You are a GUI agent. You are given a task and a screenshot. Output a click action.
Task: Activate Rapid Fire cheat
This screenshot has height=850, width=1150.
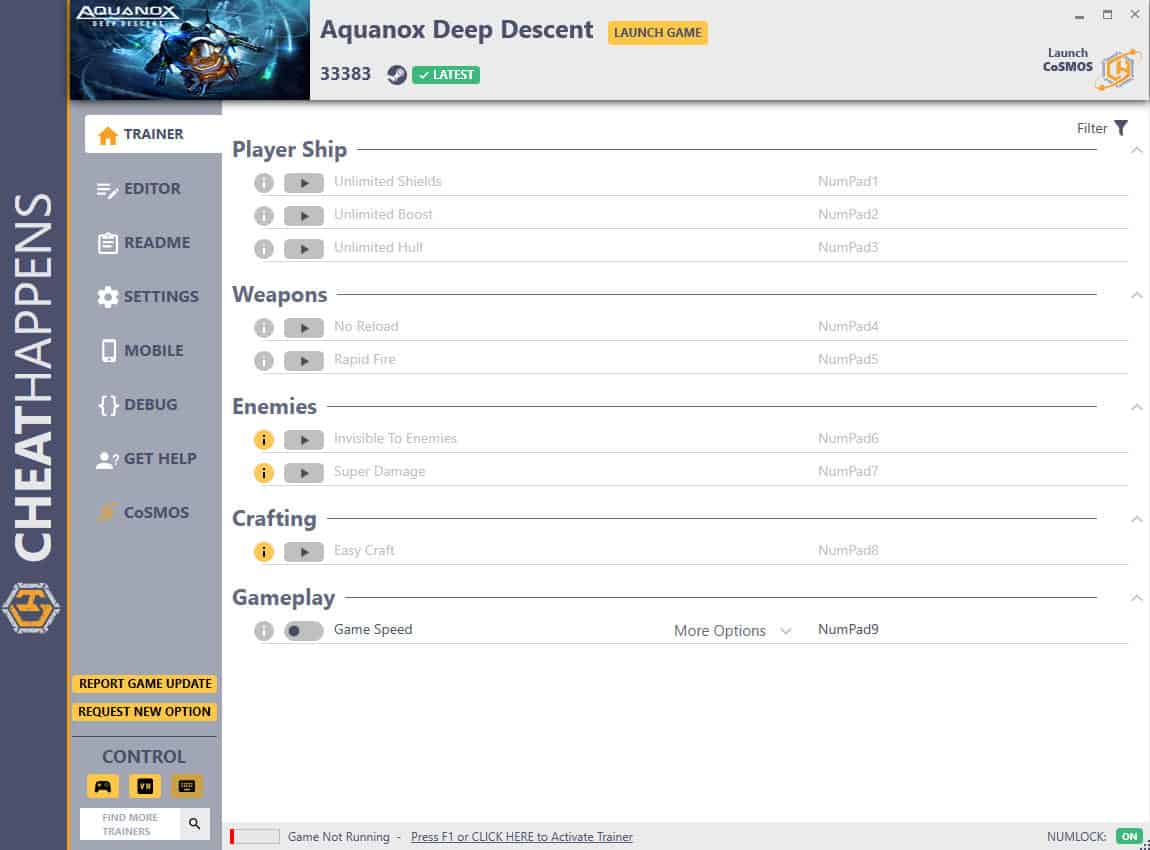coord(304,361)
